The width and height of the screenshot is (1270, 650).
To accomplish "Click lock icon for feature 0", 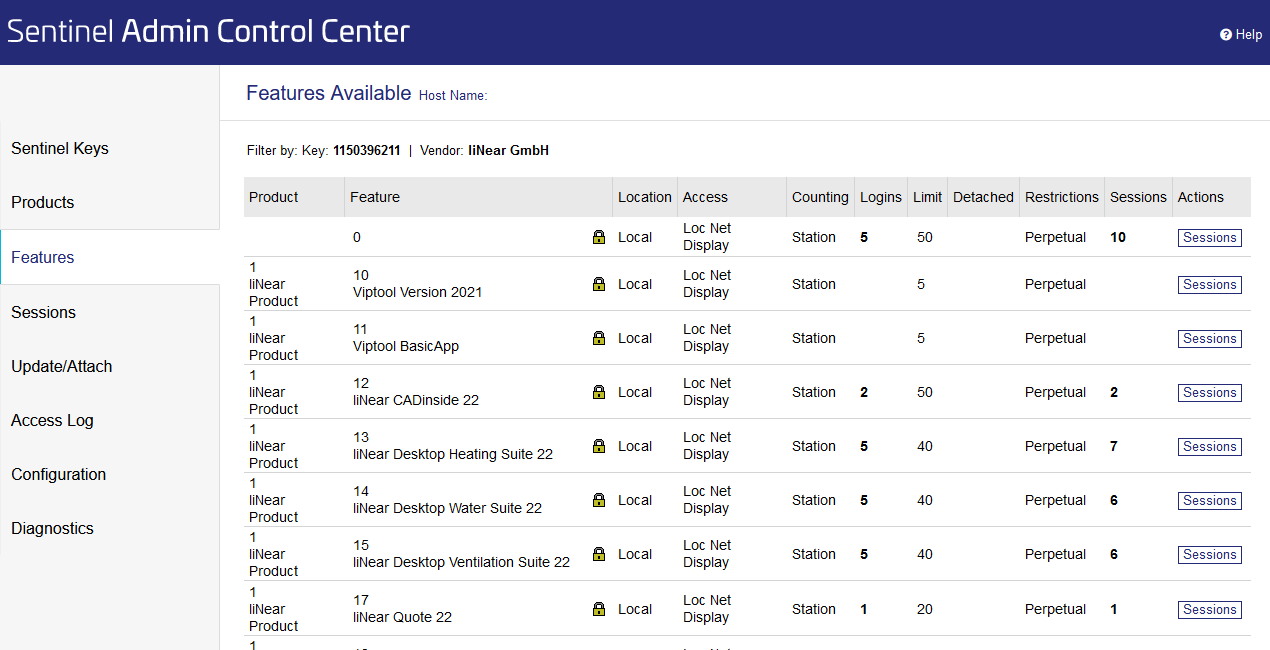I will pos(599,237).
